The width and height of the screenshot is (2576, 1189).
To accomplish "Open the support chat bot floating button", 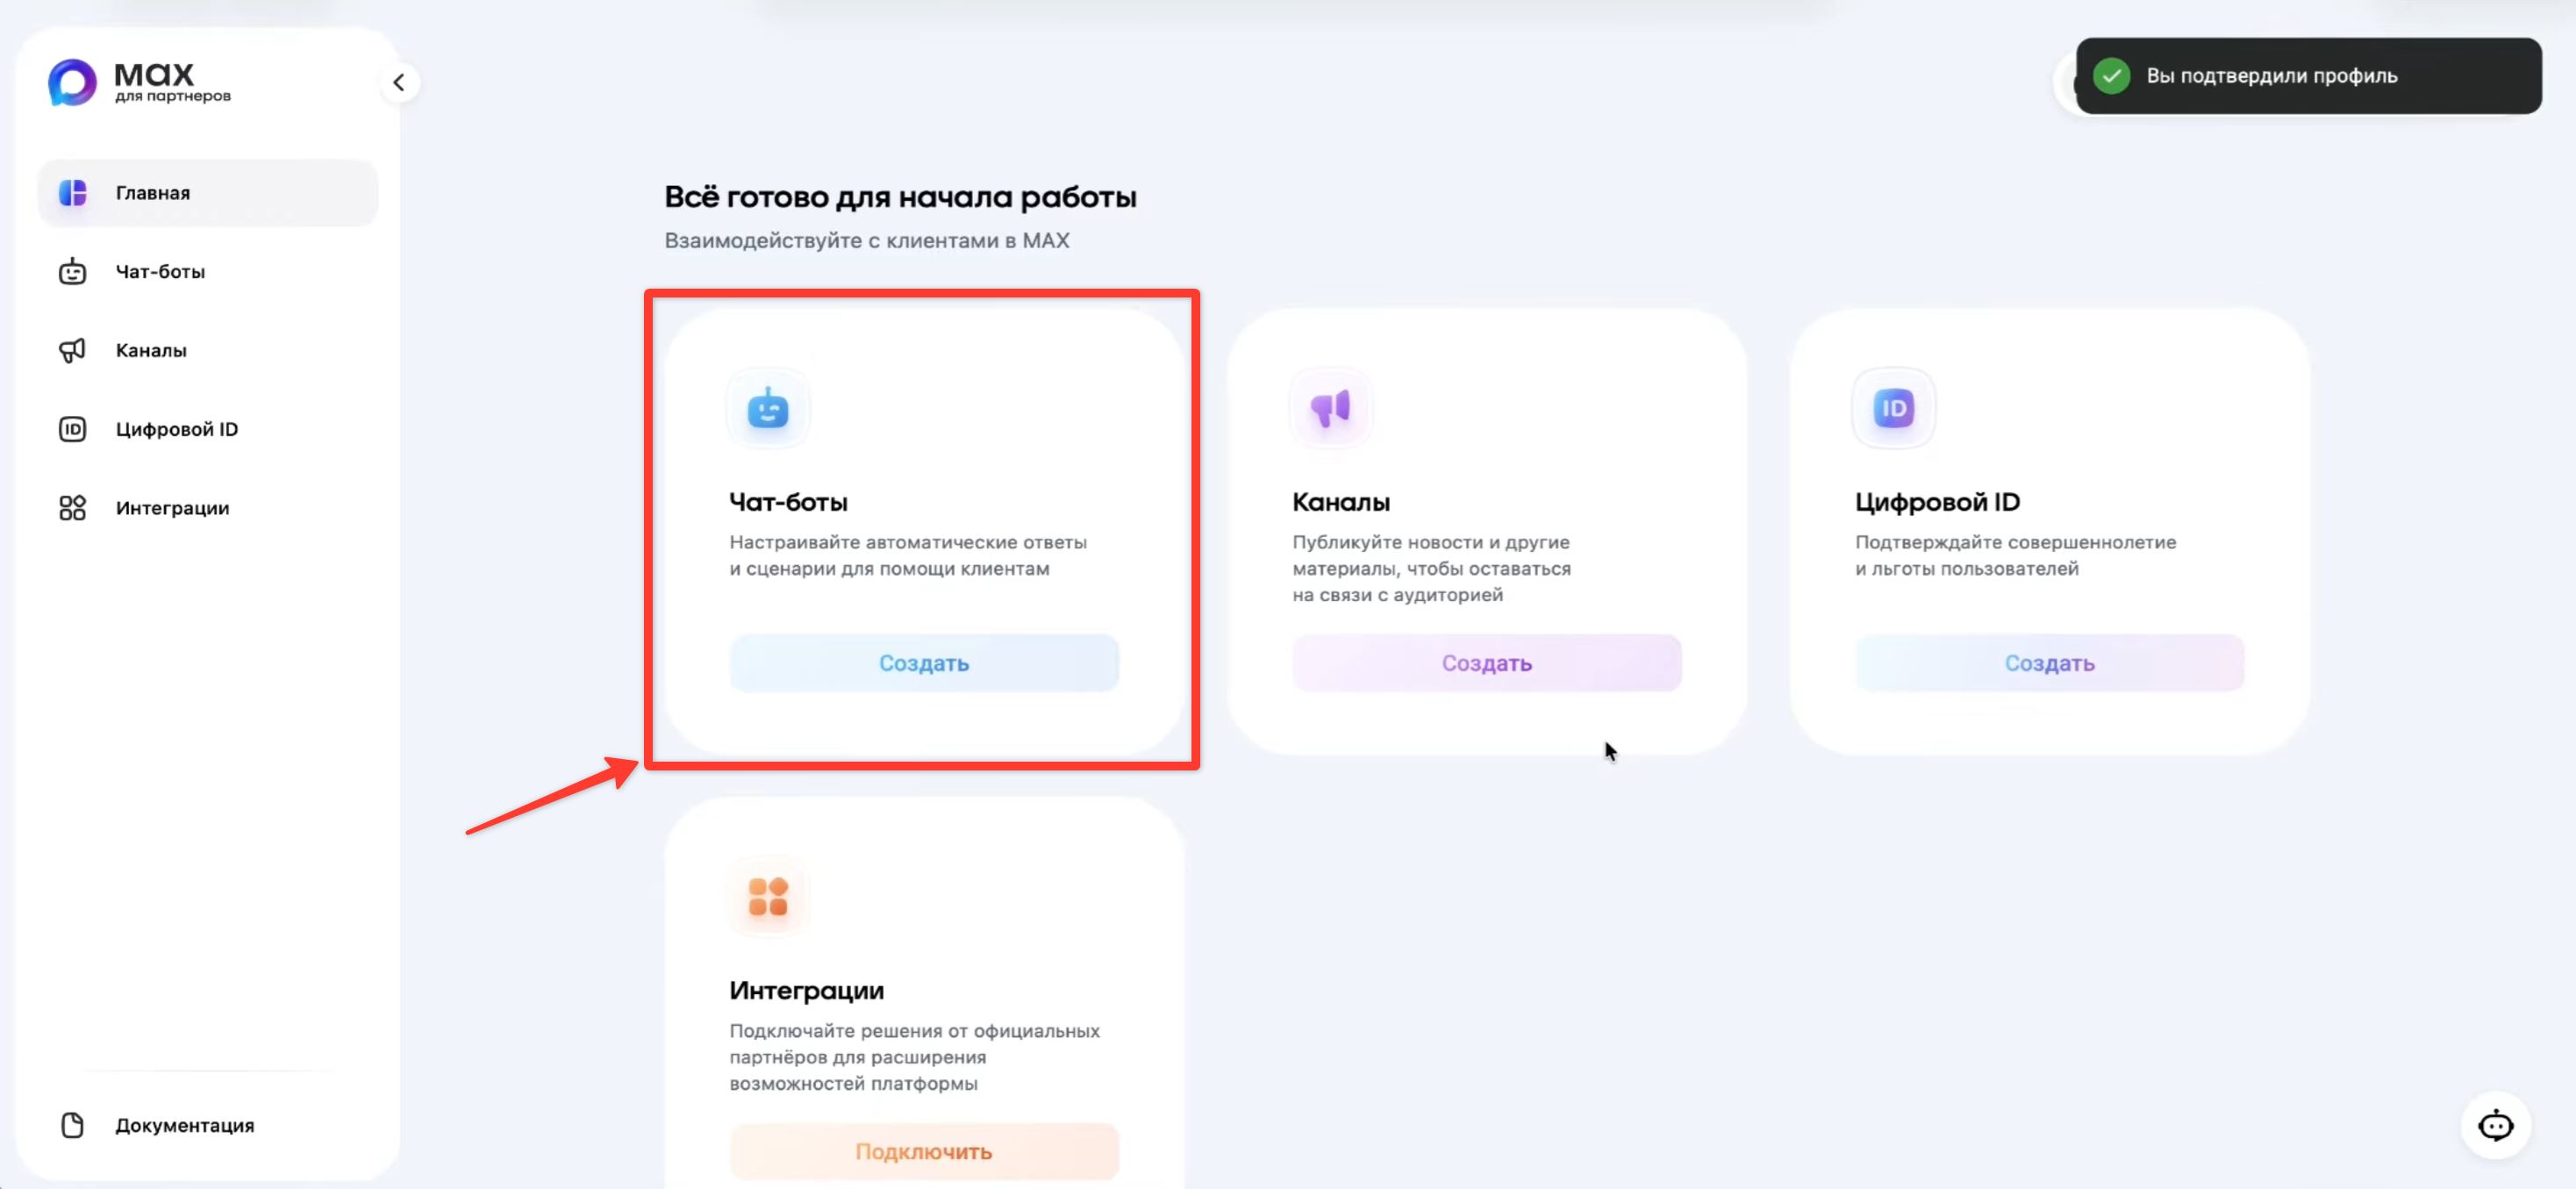I will [2495, 1125].
